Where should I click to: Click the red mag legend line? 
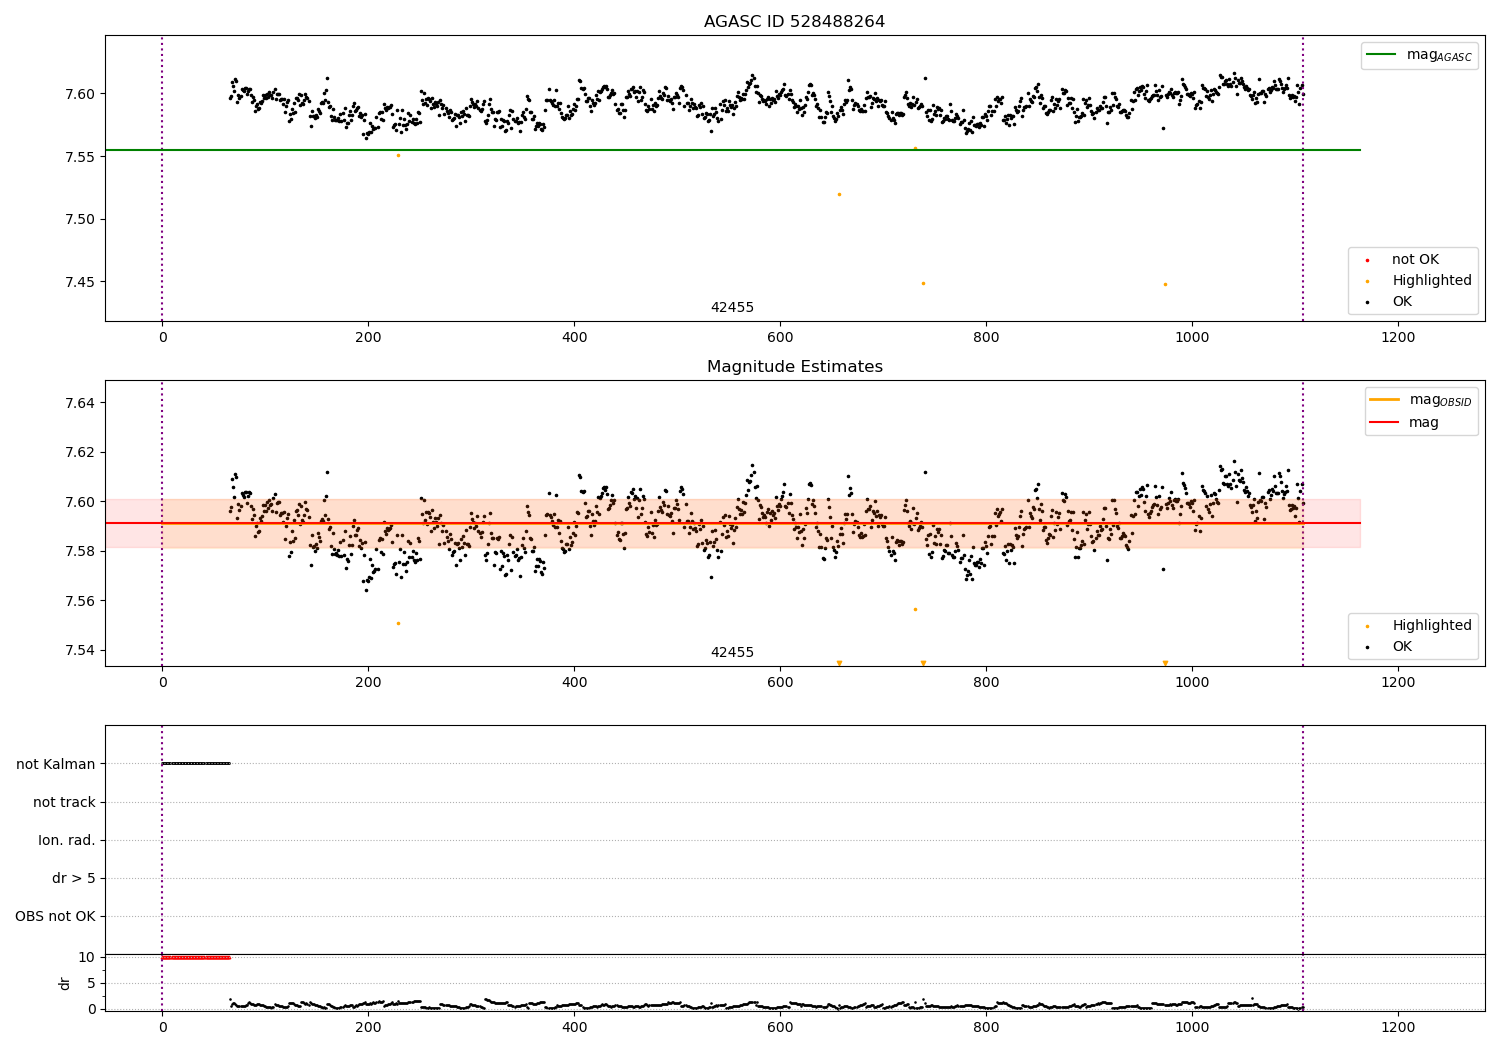click(x=1385, y=423)
